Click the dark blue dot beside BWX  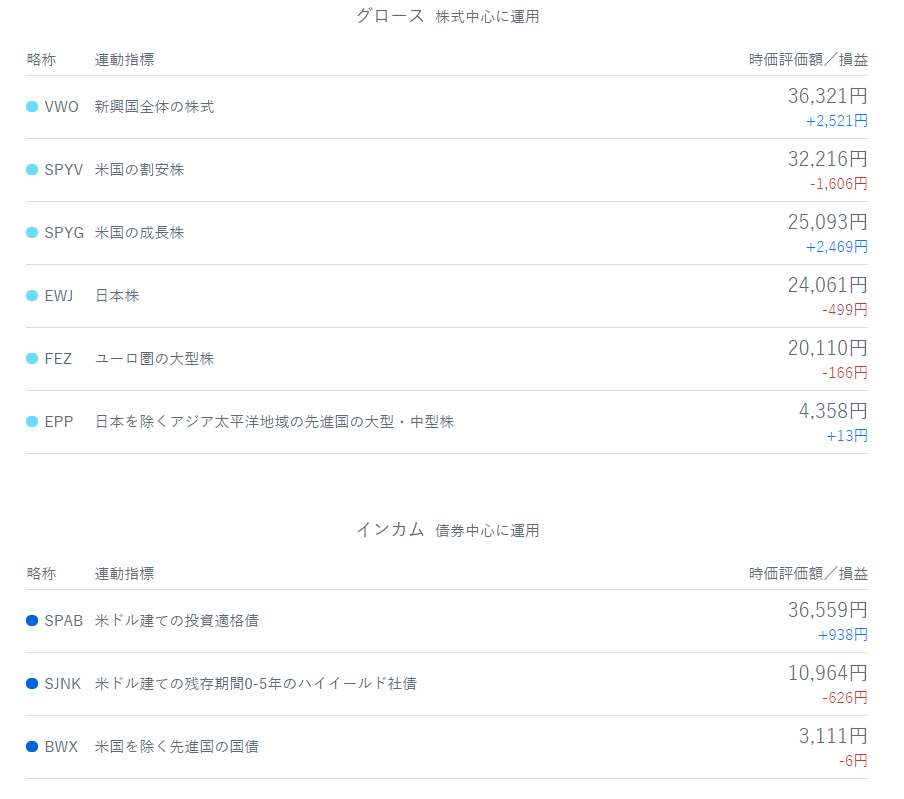tap(32, 747)
